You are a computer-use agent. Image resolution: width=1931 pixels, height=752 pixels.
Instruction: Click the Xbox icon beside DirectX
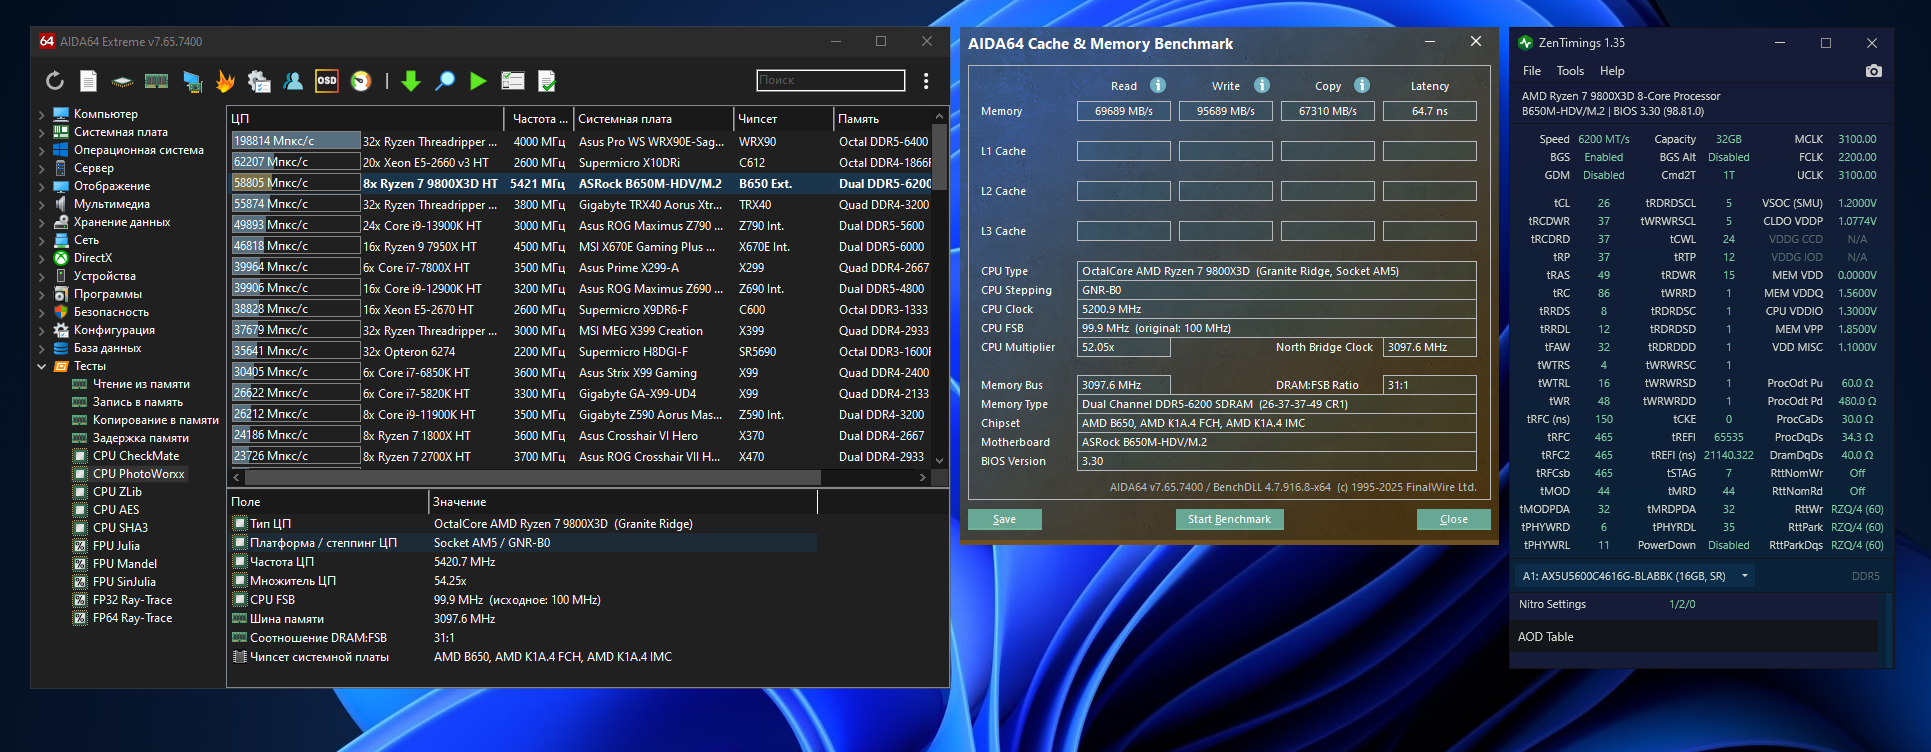tap(61, 258)
